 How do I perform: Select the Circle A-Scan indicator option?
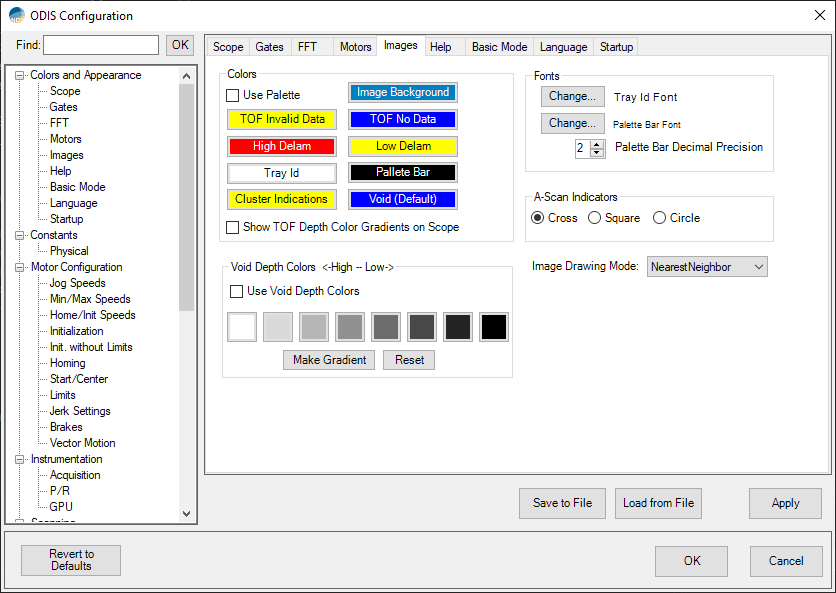pyautogui.click(x=660, y=218)
